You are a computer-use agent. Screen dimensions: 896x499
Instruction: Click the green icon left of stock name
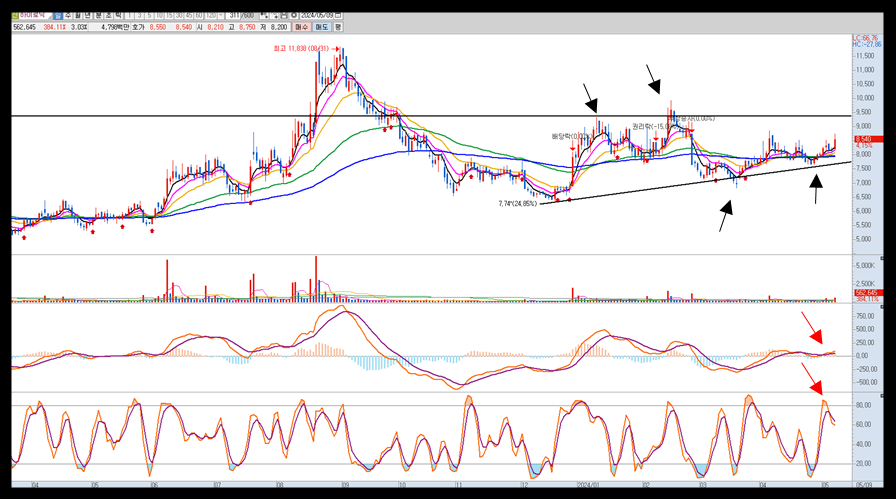tap(15, 15)
